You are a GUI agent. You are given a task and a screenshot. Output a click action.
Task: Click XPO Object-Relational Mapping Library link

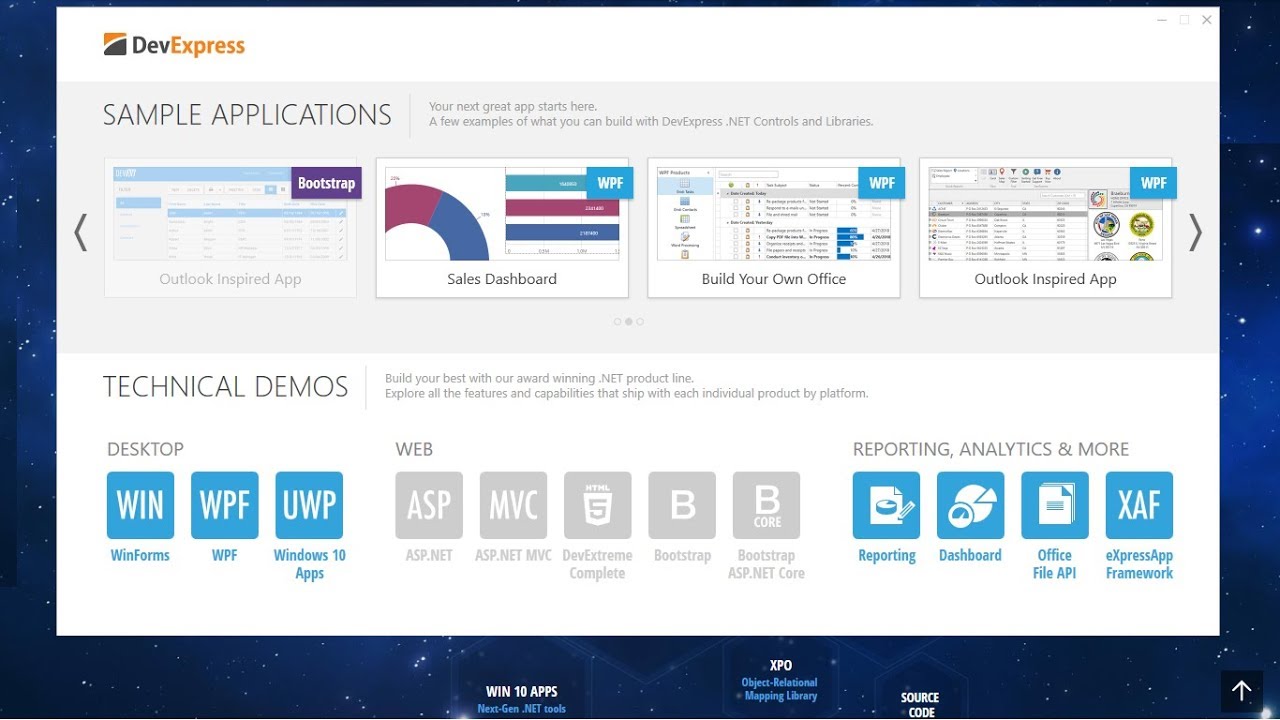(780, 680)
